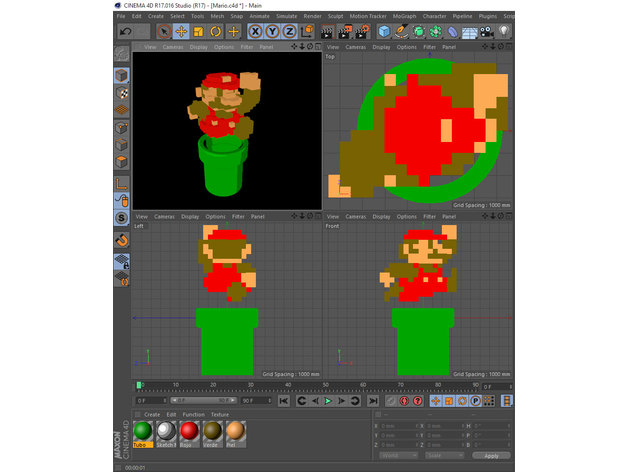The width and height of the screenshot is (628, 472).
Task: Open View menu of Left viewport
Action: (x=142, y=216)
